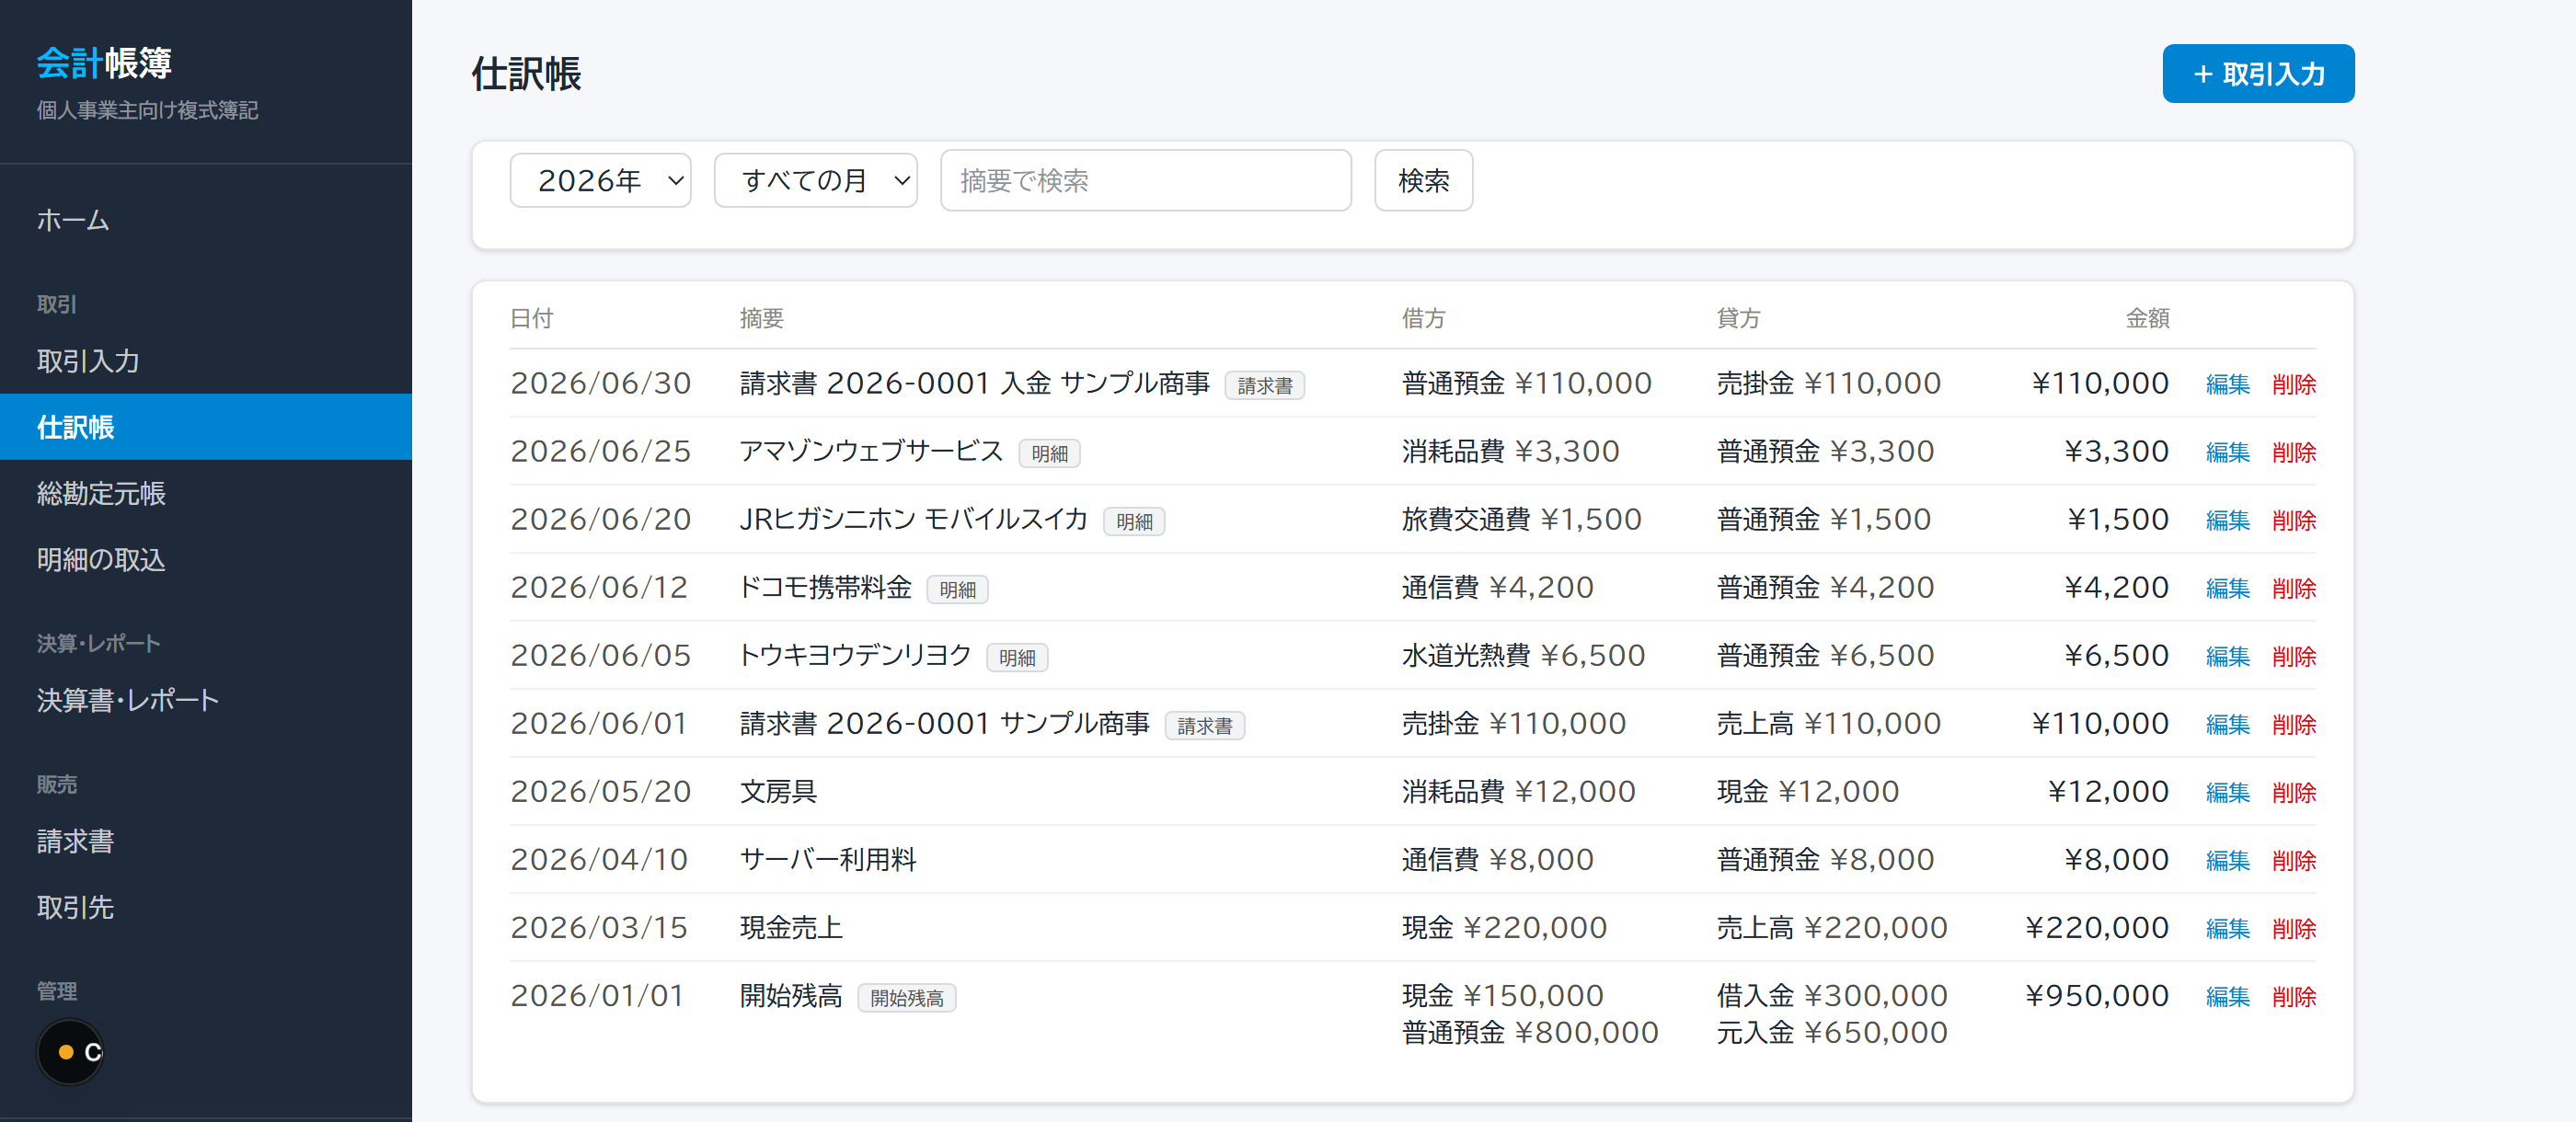Open the round dark badge at sidebar bottom
The height and width of the screenshot is (1122, 2576).
70,1051
